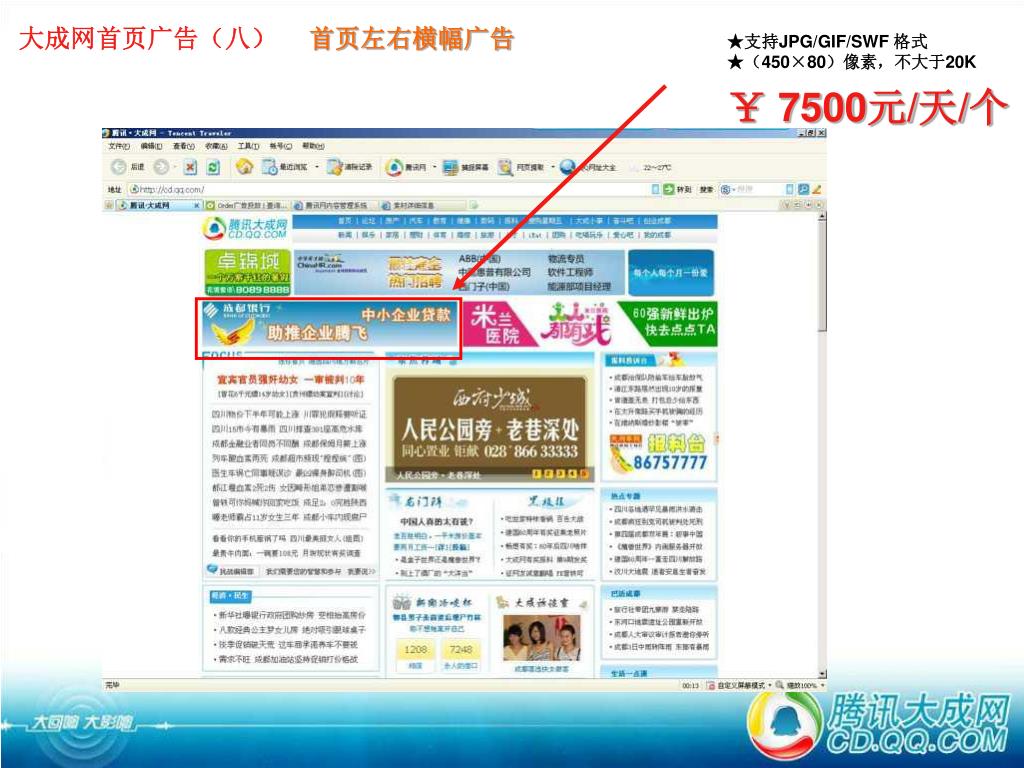This screenshot has width=1024, height=768.
Task: Expand the 最近浏览 dropdown arrow
Action: tap(317, 167)
